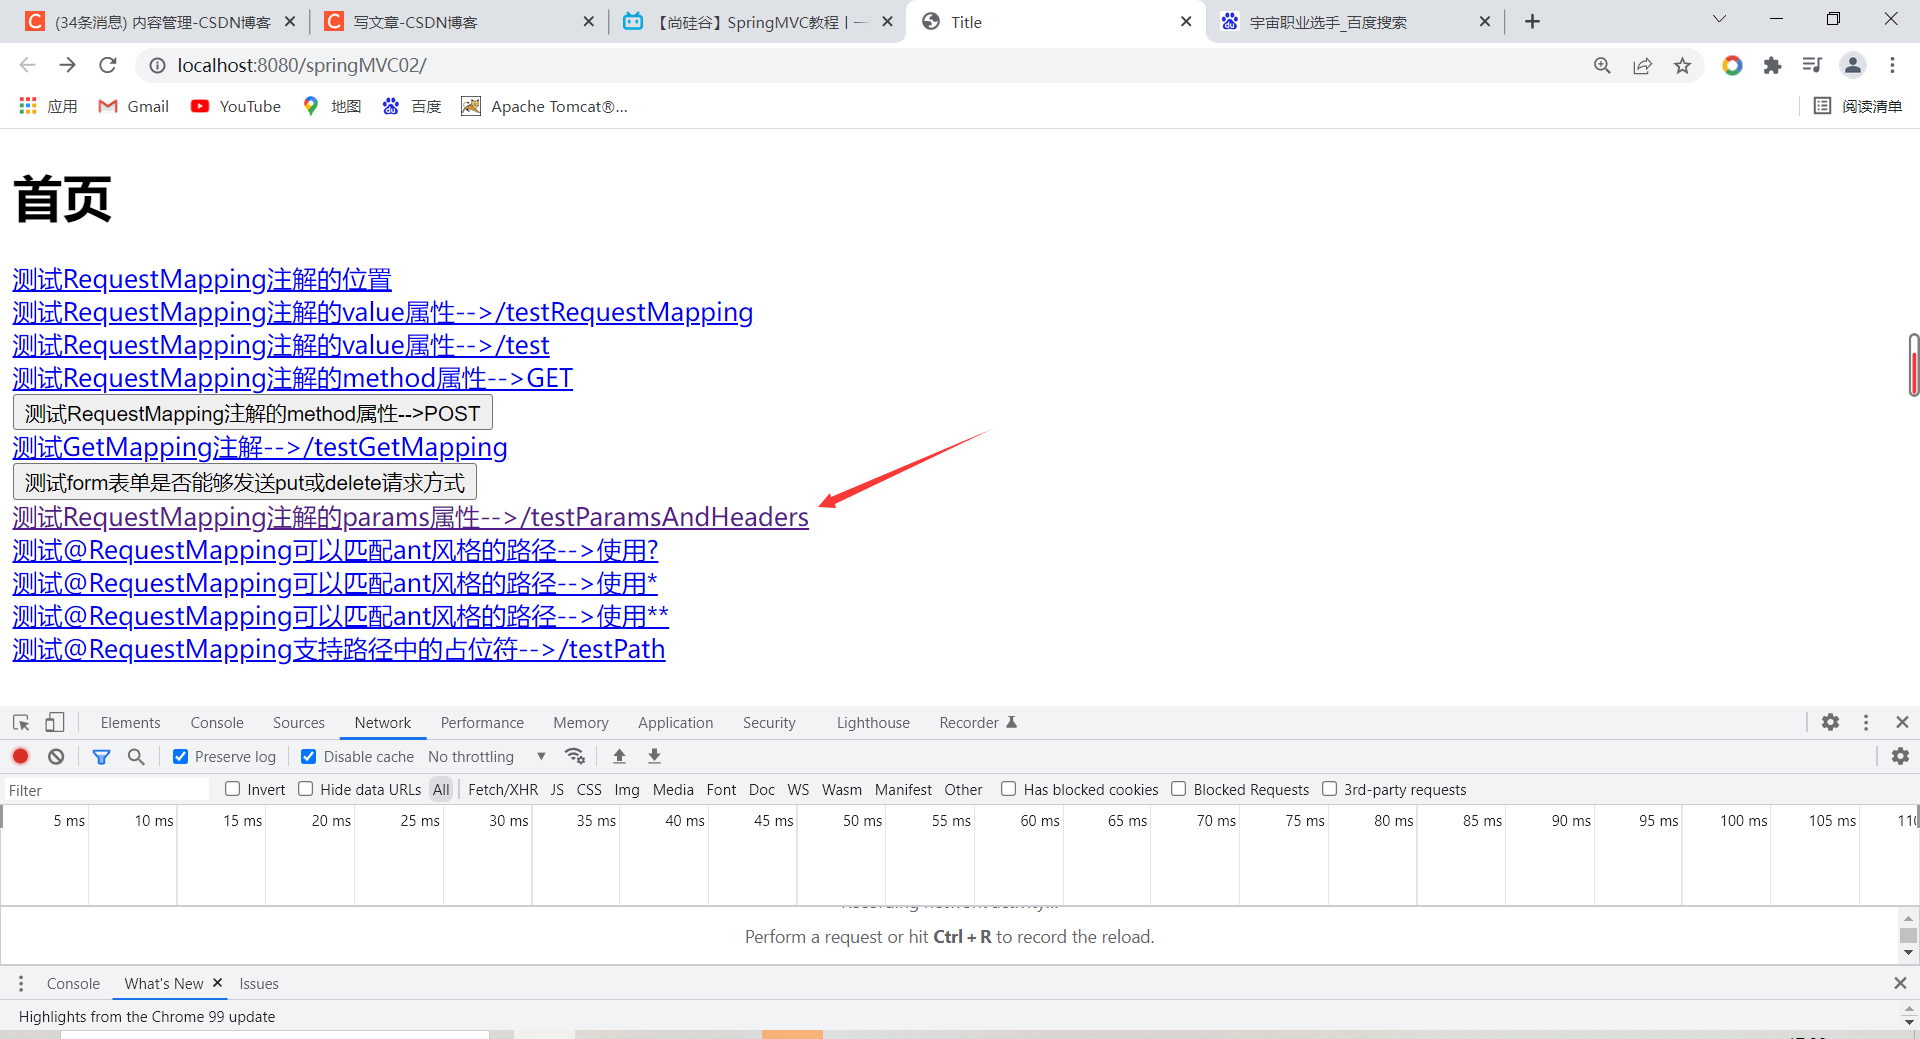Open the No throttling dropdown
Image resolution: width=1920 pixels, height=1039 pixels.
[487, 756]
